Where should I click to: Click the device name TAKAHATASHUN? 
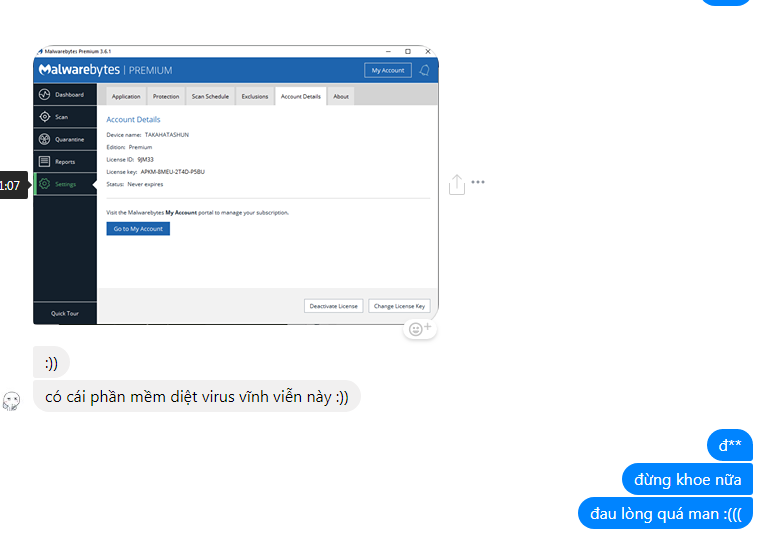(x=167, y=135)
